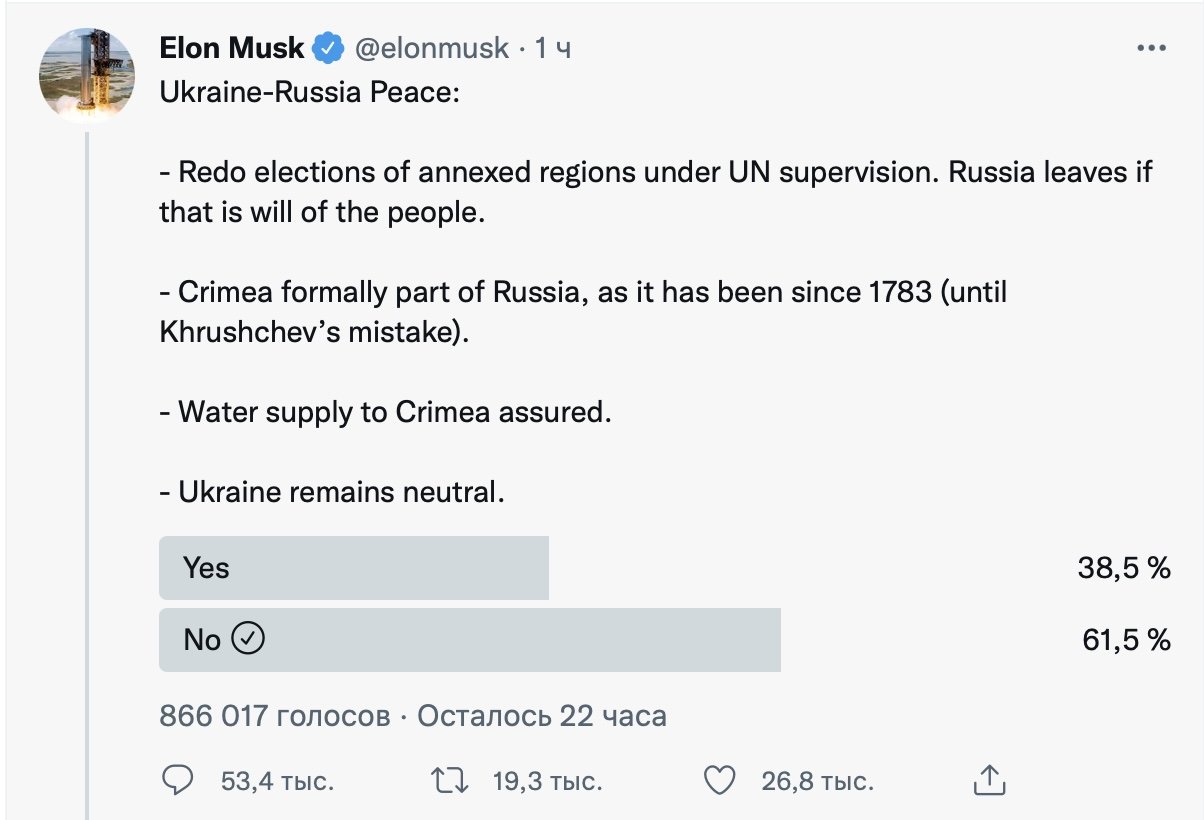
Task: Open the share menu icon
Action: click(x=988, y=780)
